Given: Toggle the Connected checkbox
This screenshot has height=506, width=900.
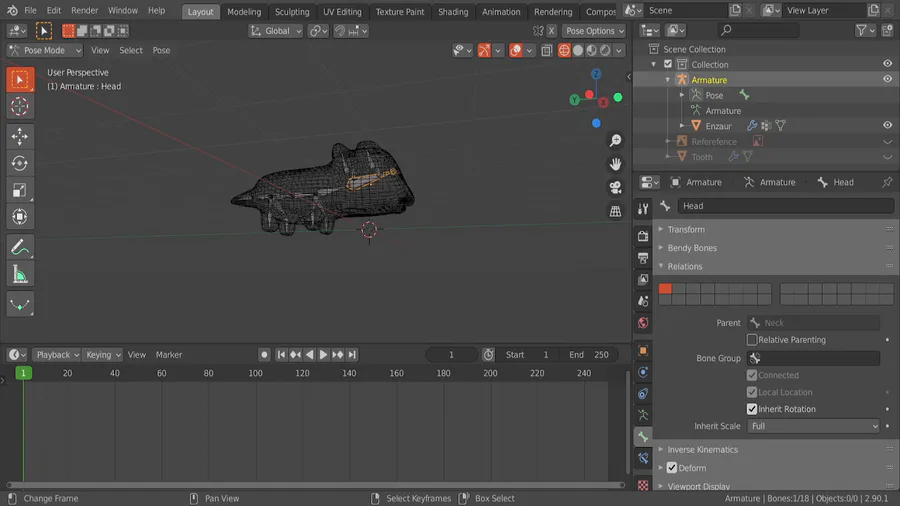Looking at the screenshot, I should [x=752, y=375].
